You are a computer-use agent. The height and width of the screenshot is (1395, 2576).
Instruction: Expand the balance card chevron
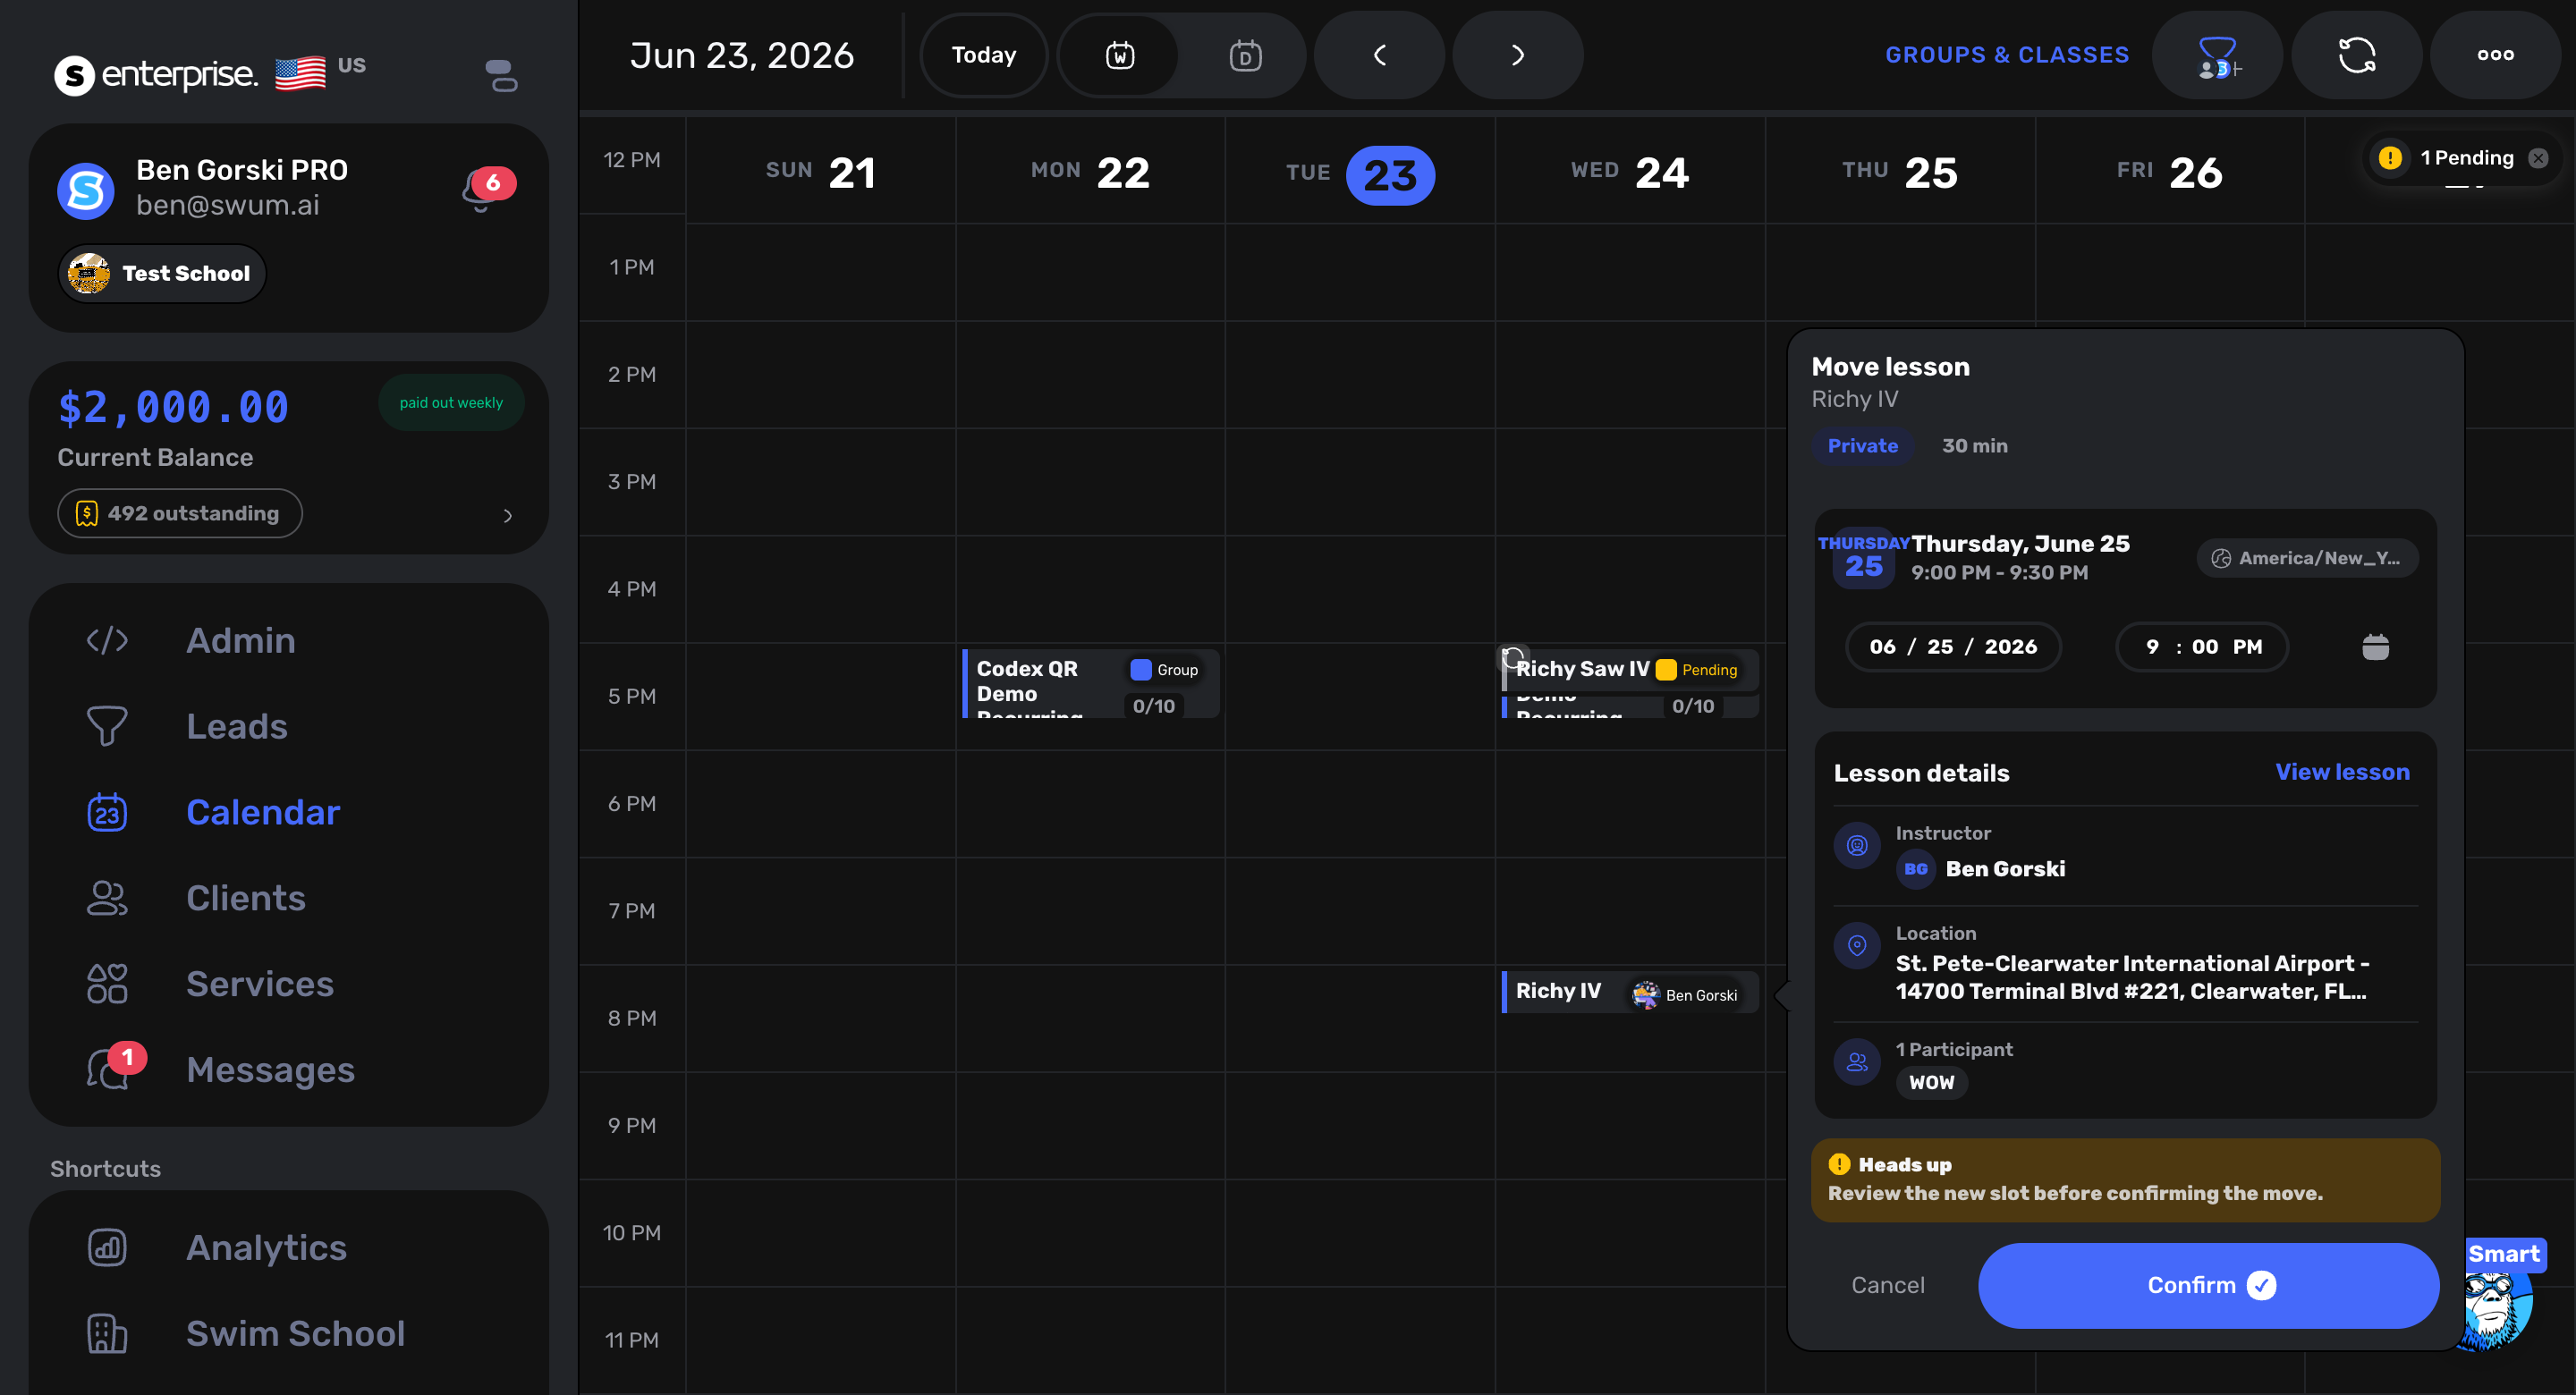[x=508, y=515]
